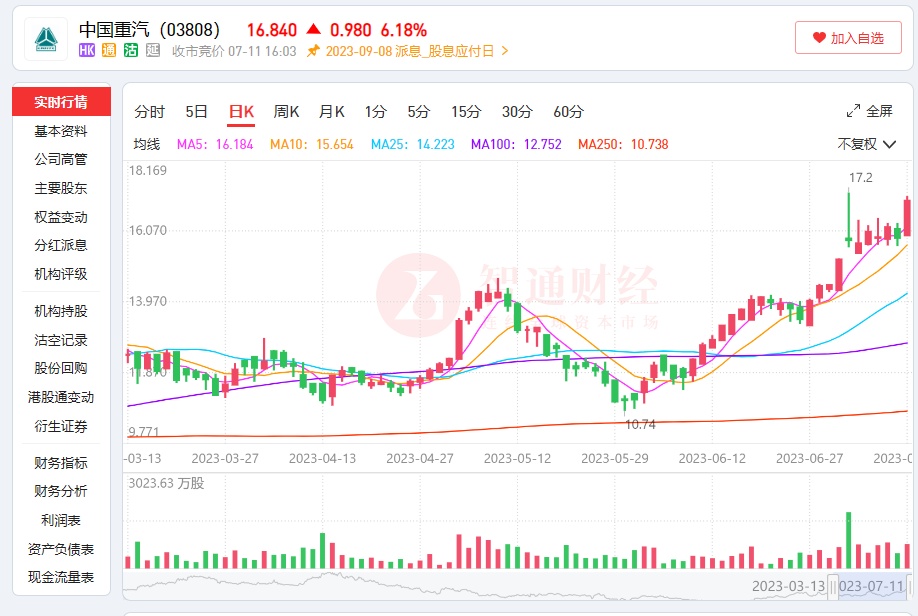Open 资产负债表 balance sheet page

[x=61, y=549]
